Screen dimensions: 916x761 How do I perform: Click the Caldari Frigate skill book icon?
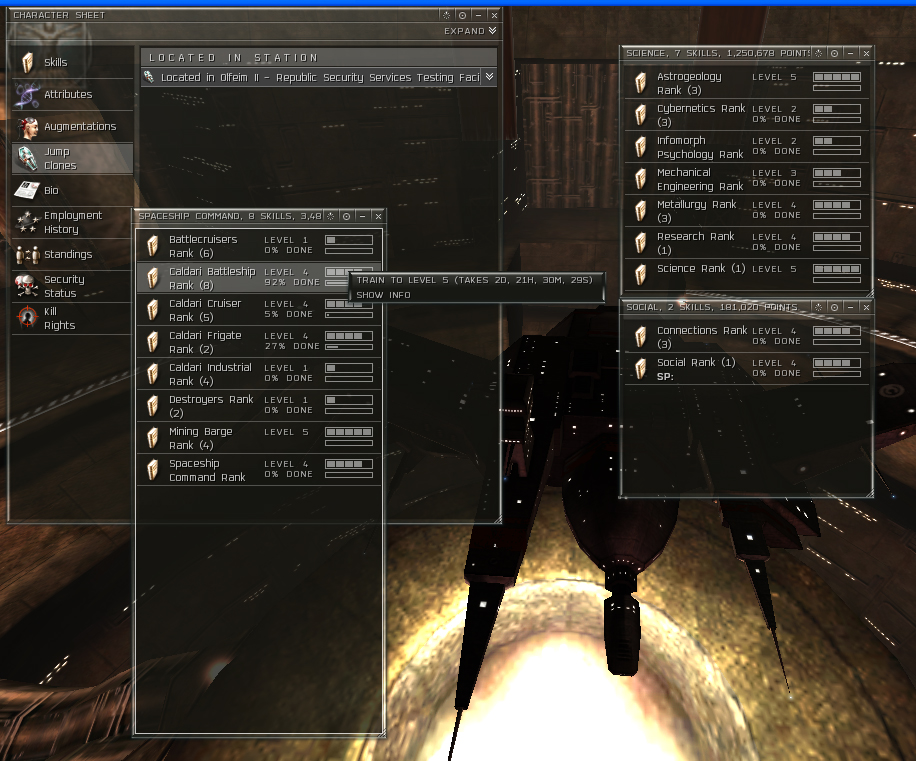coord(153,342)
